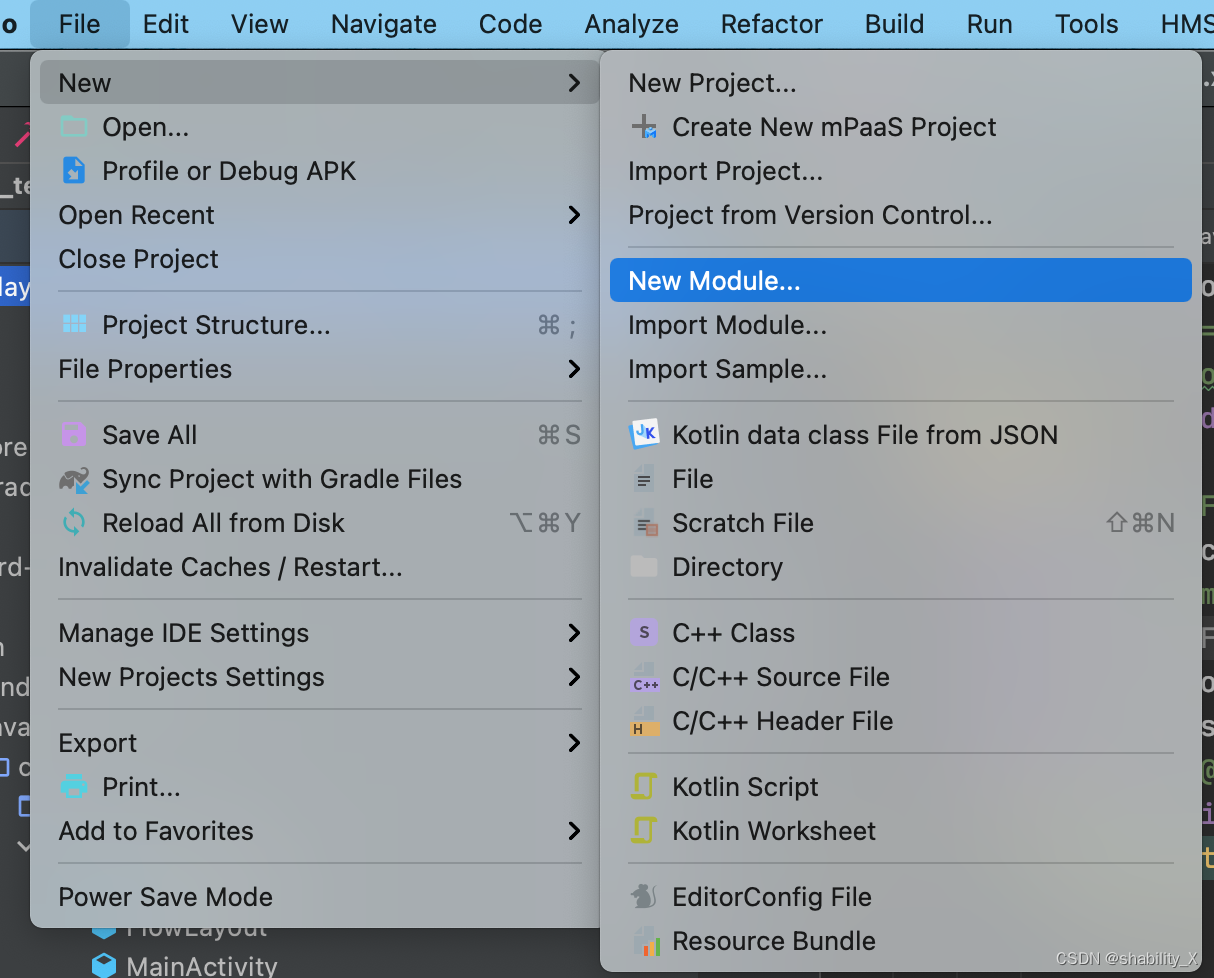1214x978 pixels.
Task: Click the Save All floppy icon
Action: [74, 435]
